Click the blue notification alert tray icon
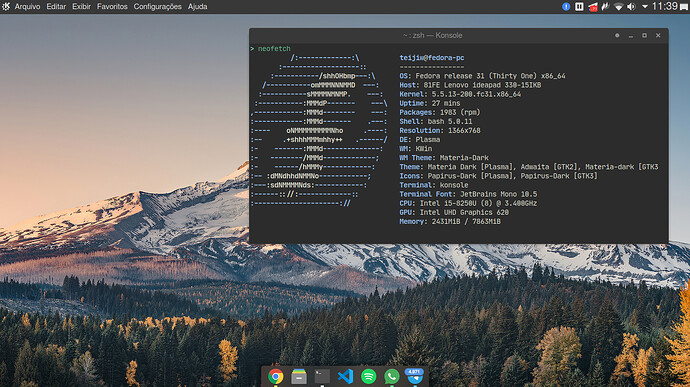Screen dimensions: 690x387 [x=566, y=7]
